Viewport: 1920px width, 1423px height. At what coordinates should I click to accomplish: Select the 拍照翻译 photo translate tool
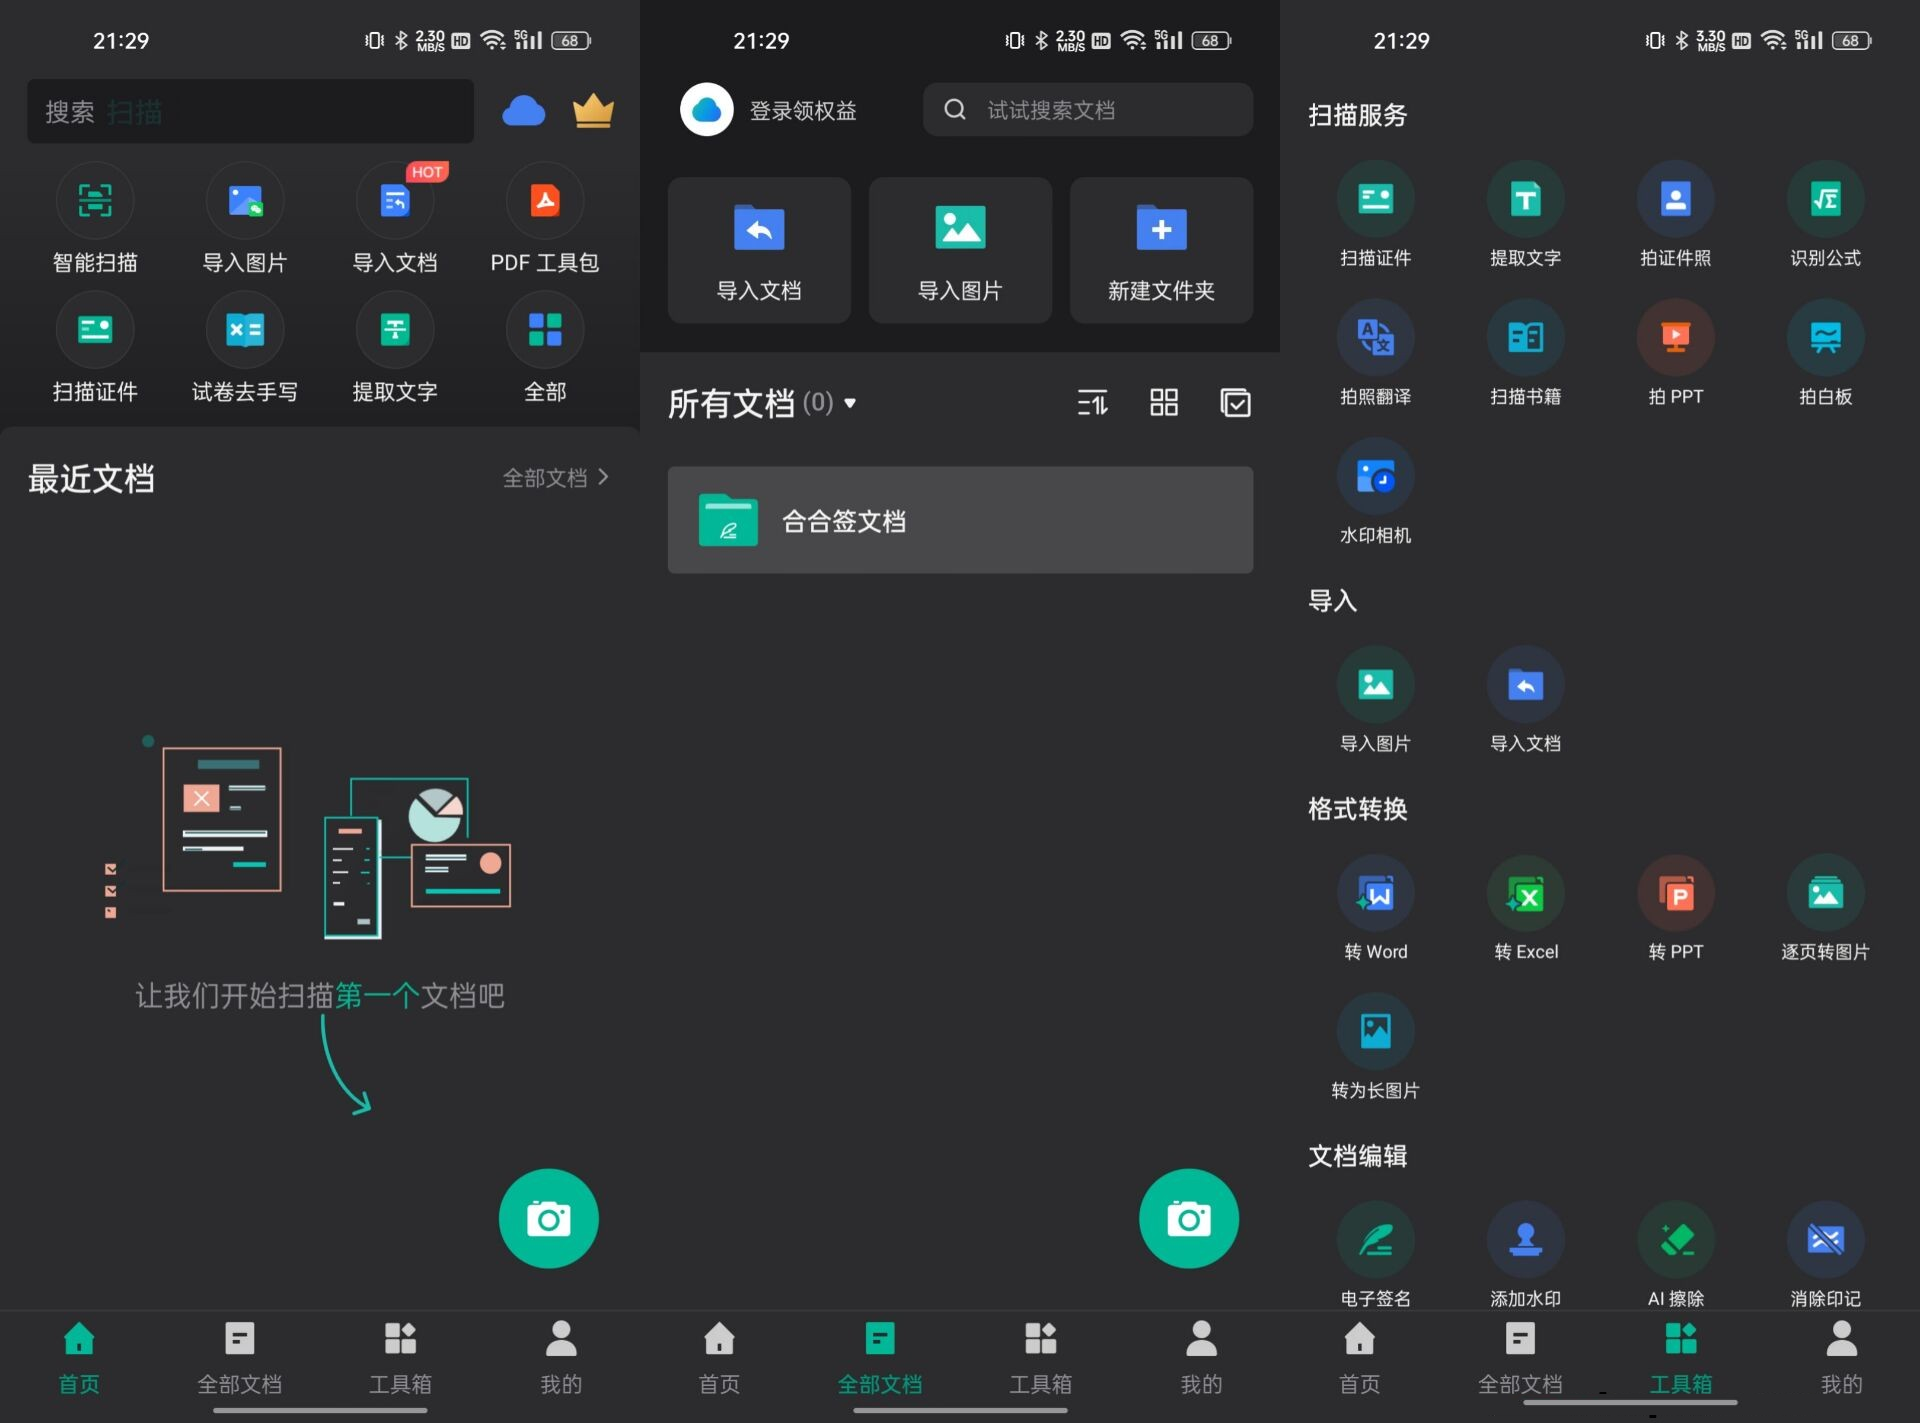1375,338
